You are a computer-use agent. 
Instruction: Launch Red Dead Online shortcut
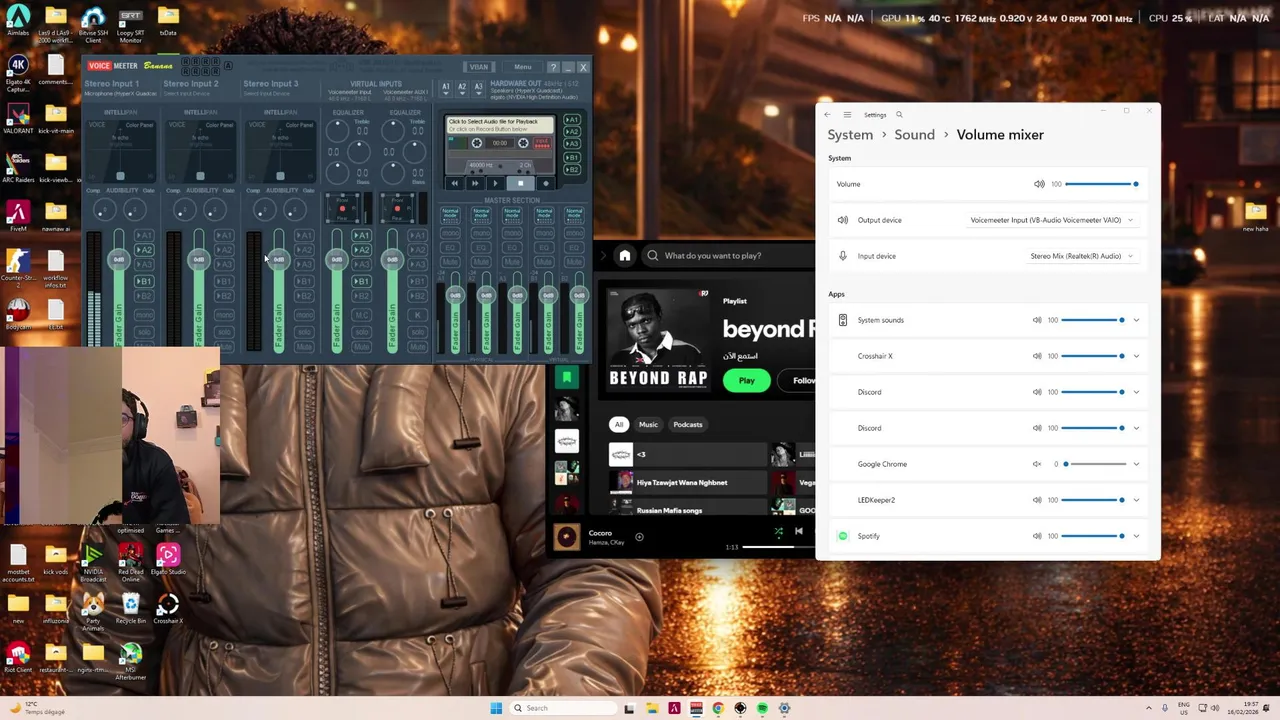coord(130,563)
